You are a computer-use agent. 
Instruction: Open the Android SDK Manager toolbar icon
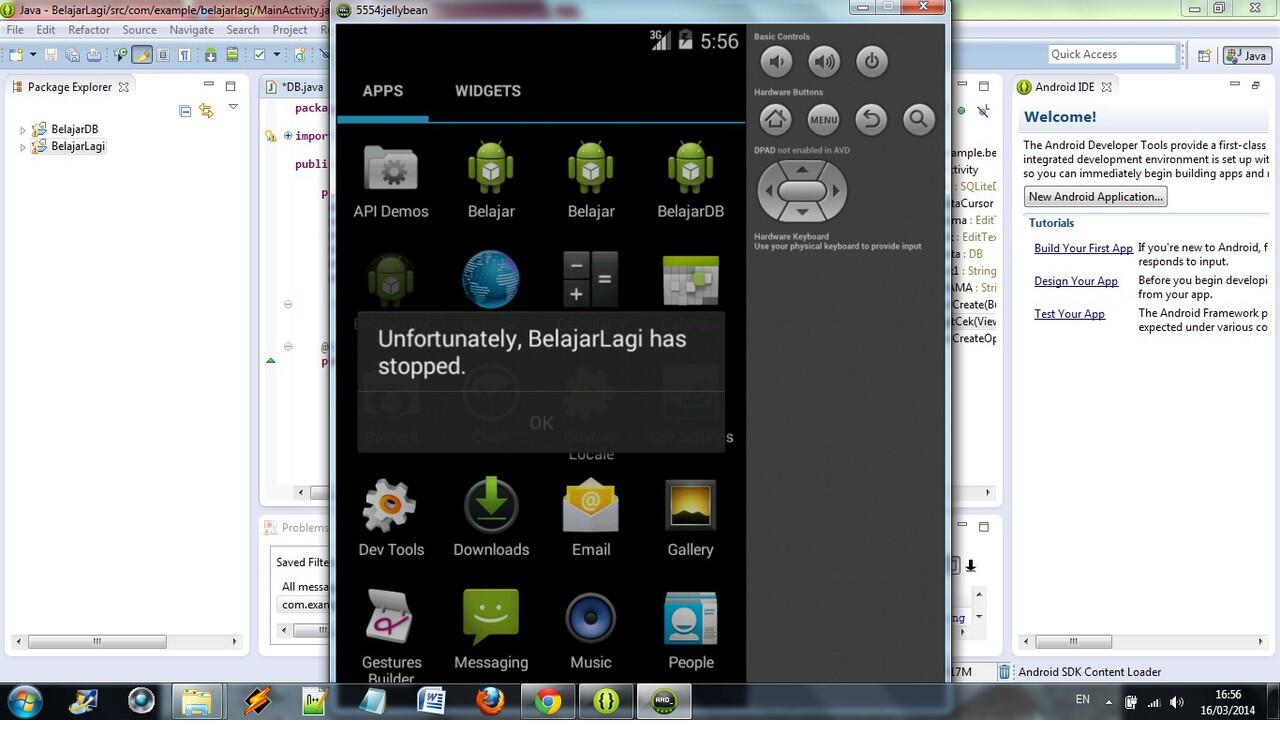pos(211,55)
